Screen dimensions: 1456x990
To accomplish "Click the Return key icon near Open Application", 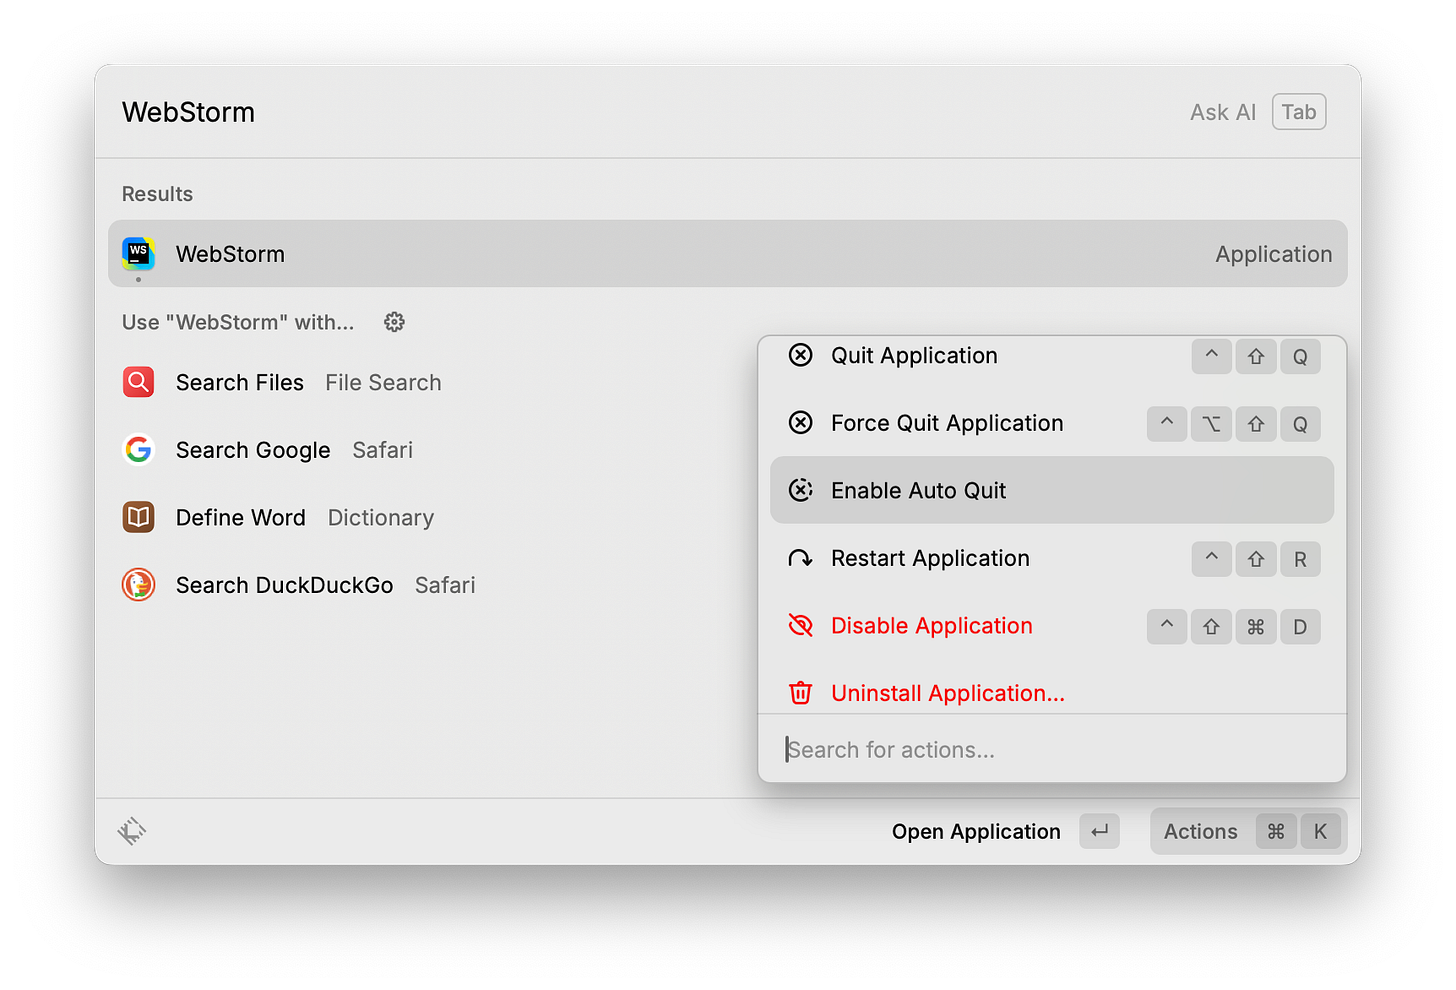I will (x=1099, y=831).
